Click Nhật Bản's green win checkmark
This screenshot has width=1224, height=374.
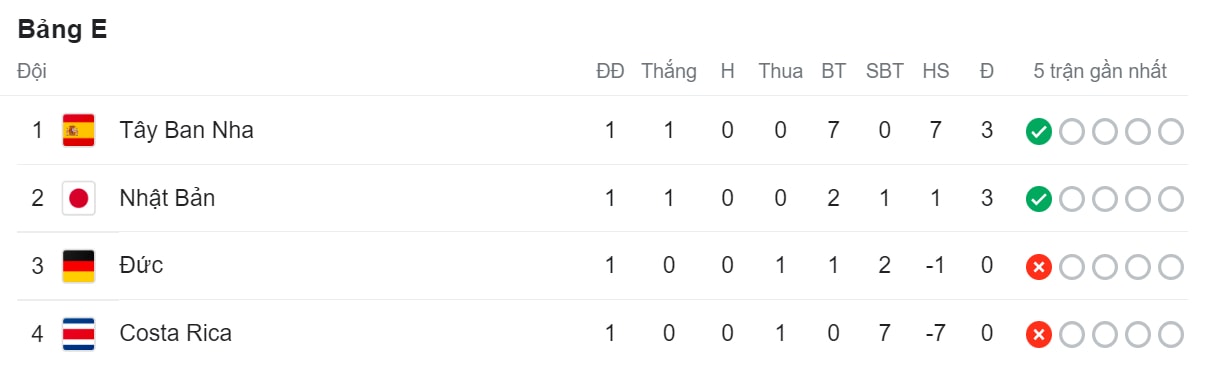(1039, 199)
